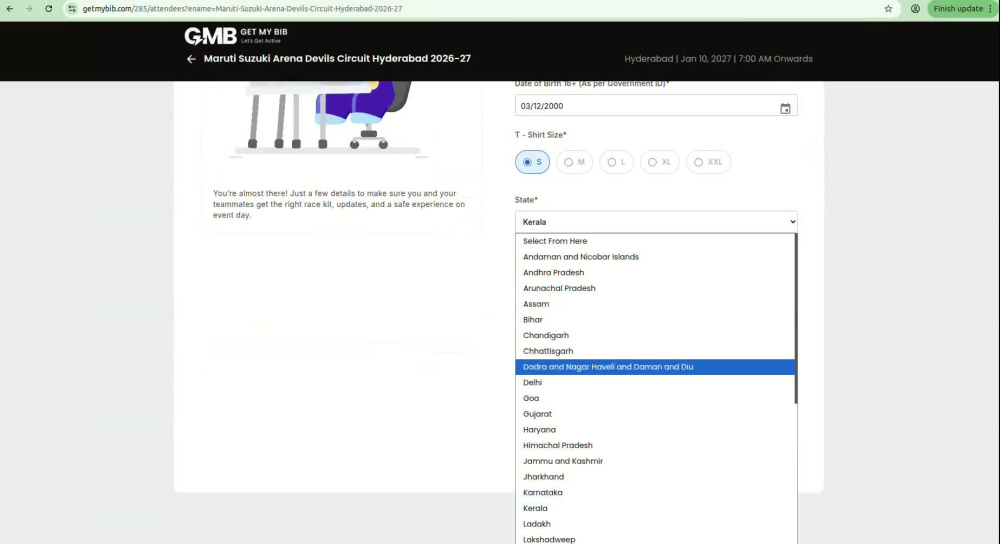Click the Finish update button

tap(962, 9)
